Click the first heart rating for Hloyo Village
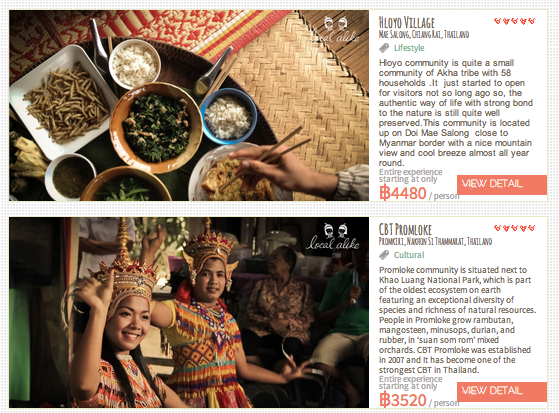 tap(497, 21)
